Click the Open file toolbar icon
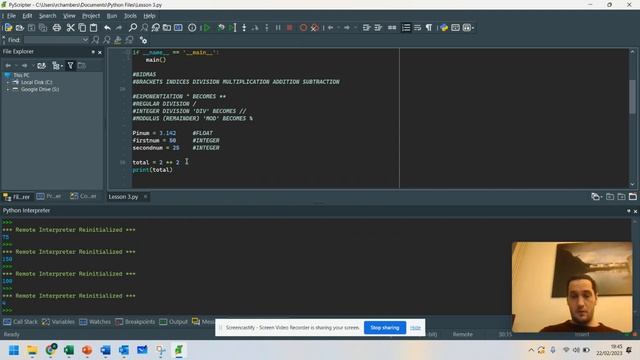 tap(19, 28)
